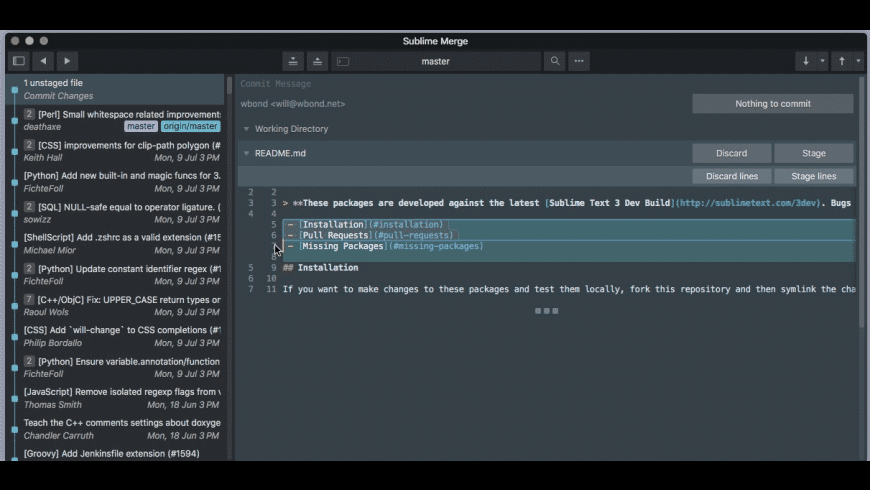Click the push up-arrow icon
Viewport: 870px width, 490px height.
click(x=842, y=61)
